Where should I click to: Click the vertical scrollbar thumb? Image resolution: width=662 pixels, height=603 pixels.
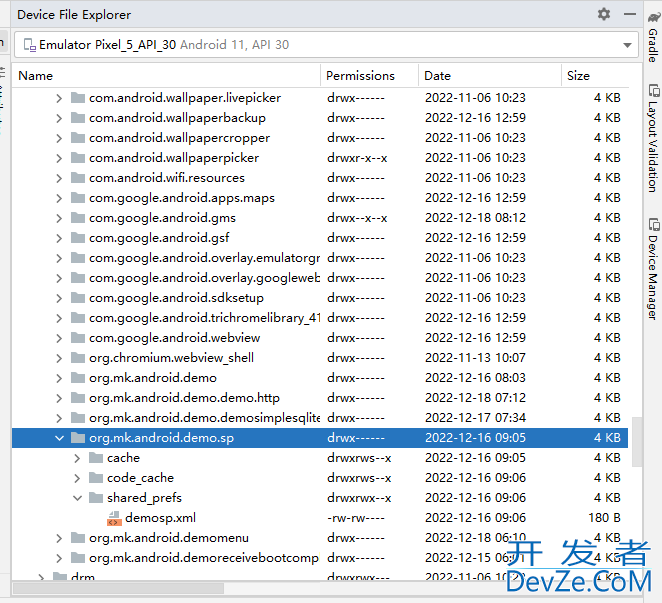pos(637,442)
